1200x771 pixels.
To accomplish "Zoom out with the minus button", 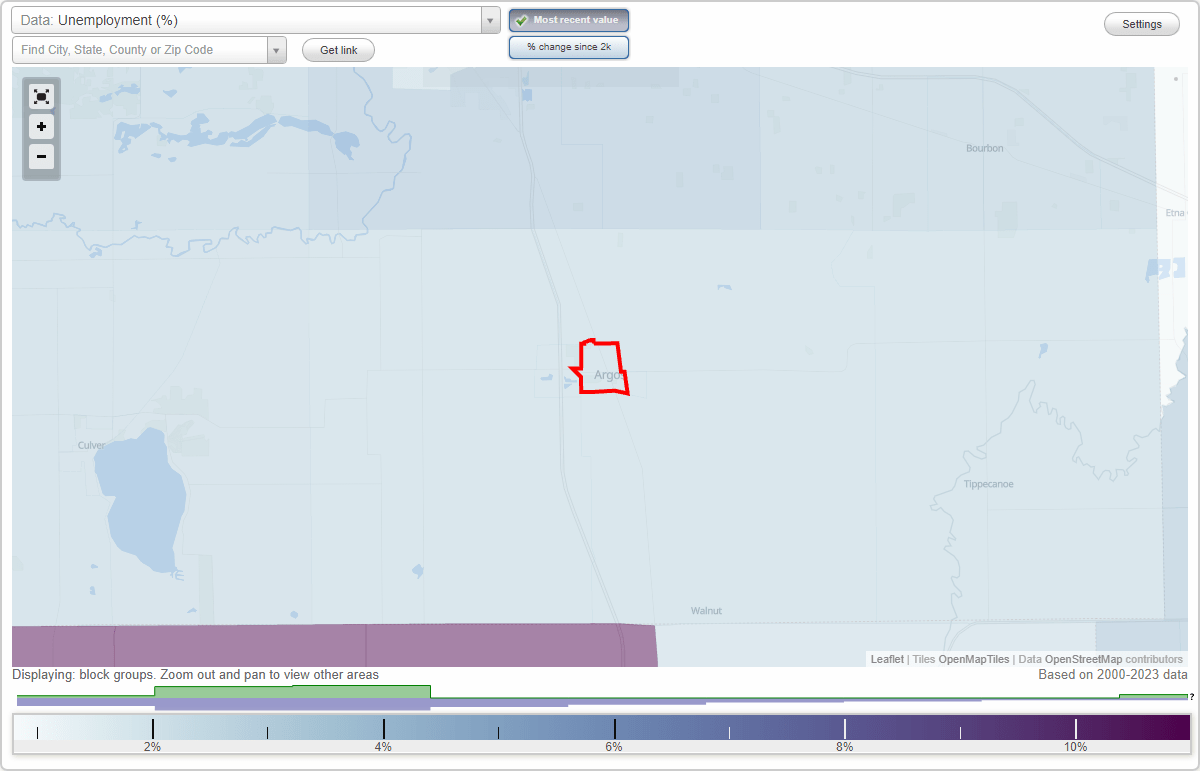I will (x=41, y=156).
